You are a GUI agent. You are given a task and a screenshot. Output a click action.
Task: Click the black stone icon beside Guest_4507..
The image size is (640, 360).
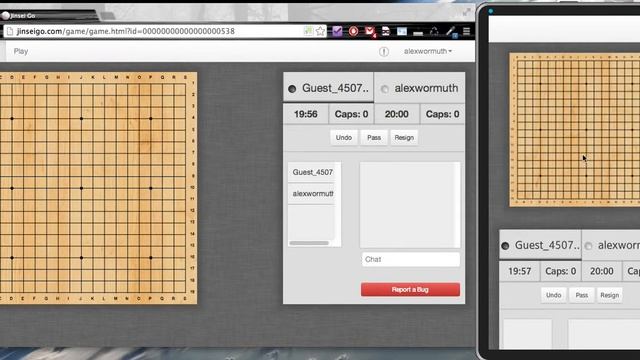tap(292, 89)
